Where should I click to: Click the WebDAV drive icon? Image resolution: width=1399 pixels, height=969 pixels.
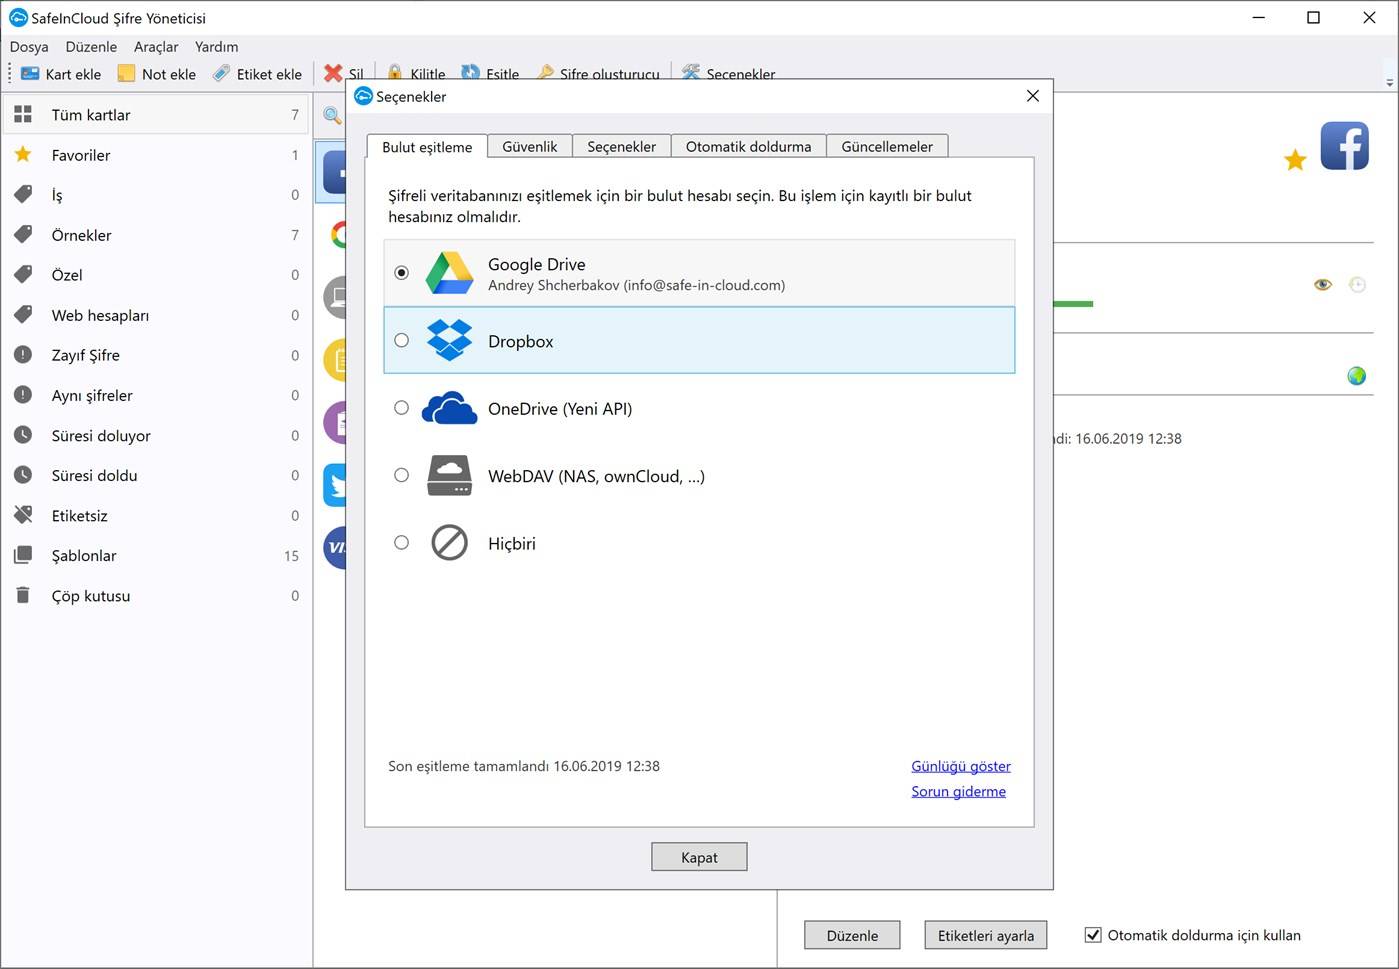449,476
